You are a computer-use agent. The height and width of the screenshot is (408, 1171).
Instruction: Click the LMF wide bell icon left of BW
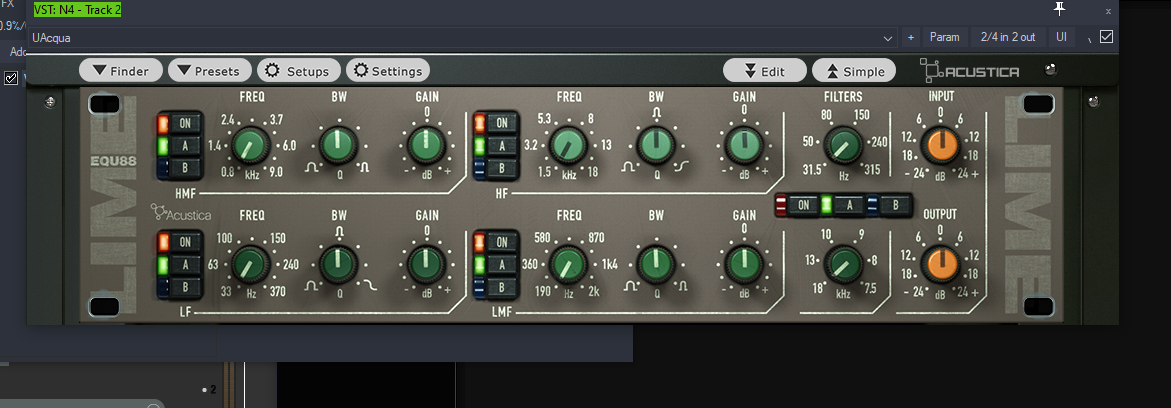(x=631, y=286)
